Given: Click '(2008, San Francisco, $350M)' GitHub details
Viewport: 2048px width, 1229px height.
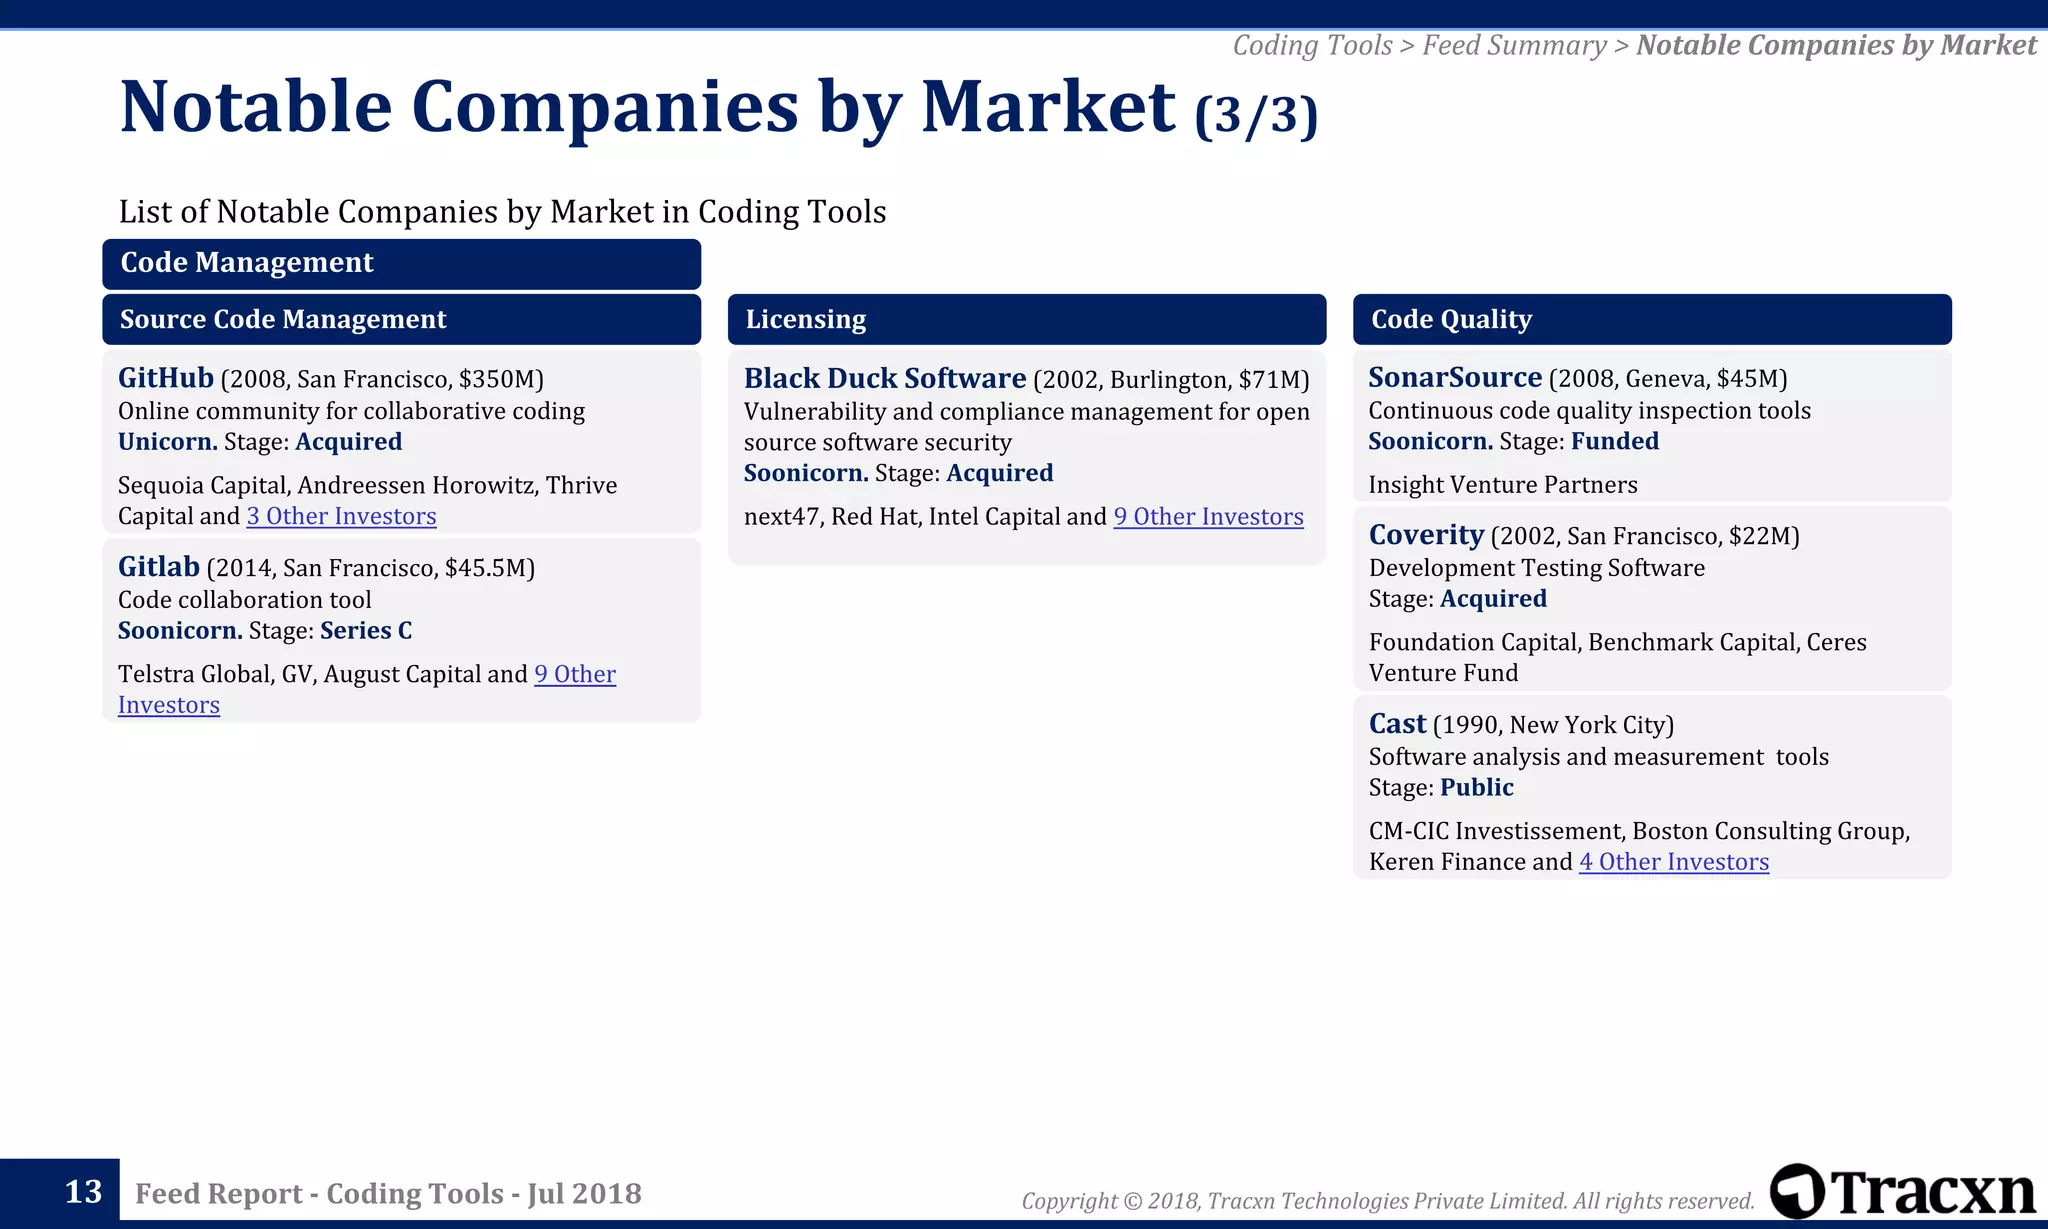Looking at the screenshot, I should [x=382, y=380].
